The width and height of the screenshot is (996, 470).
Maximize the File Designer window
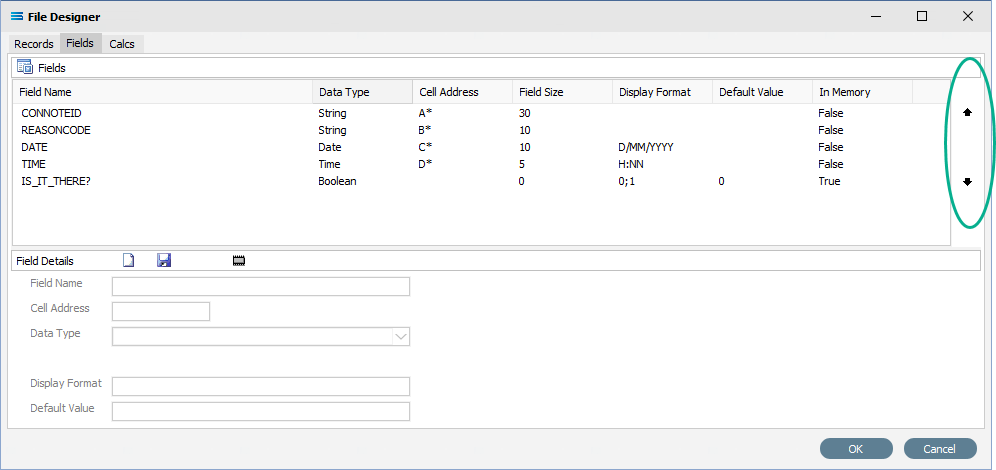(x=922, y=17)
